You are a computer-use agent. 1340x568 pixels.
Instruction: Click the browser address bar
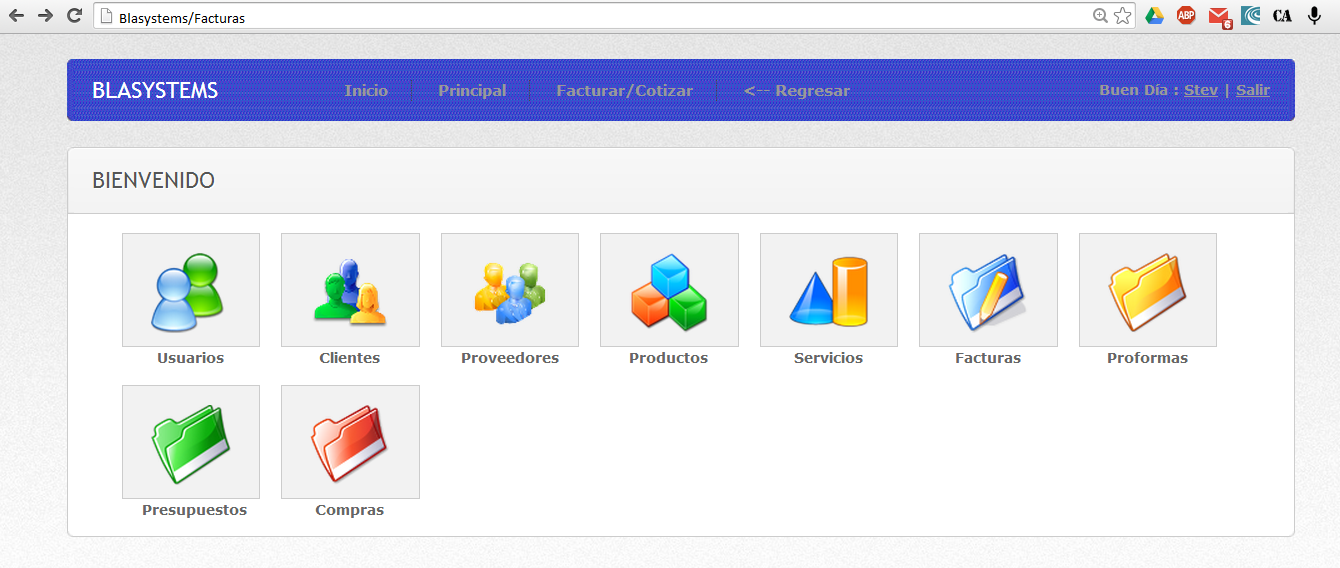point(600,17)
